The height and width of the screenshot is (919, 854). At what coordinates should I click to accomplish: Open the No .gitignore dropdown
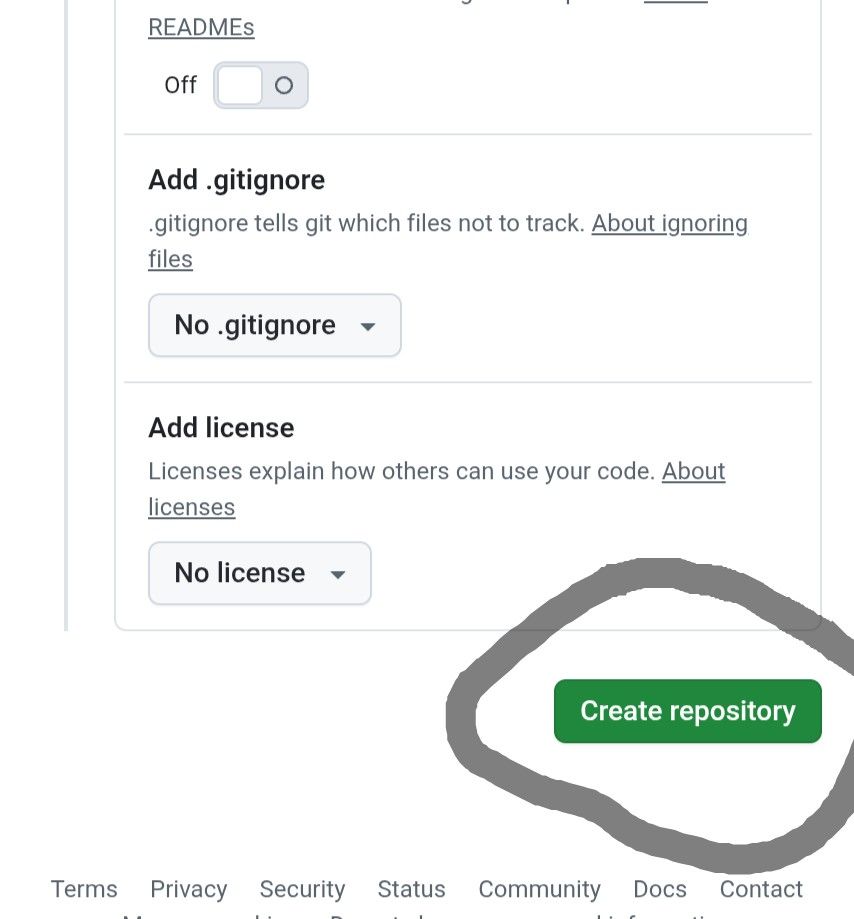(275, 325)
